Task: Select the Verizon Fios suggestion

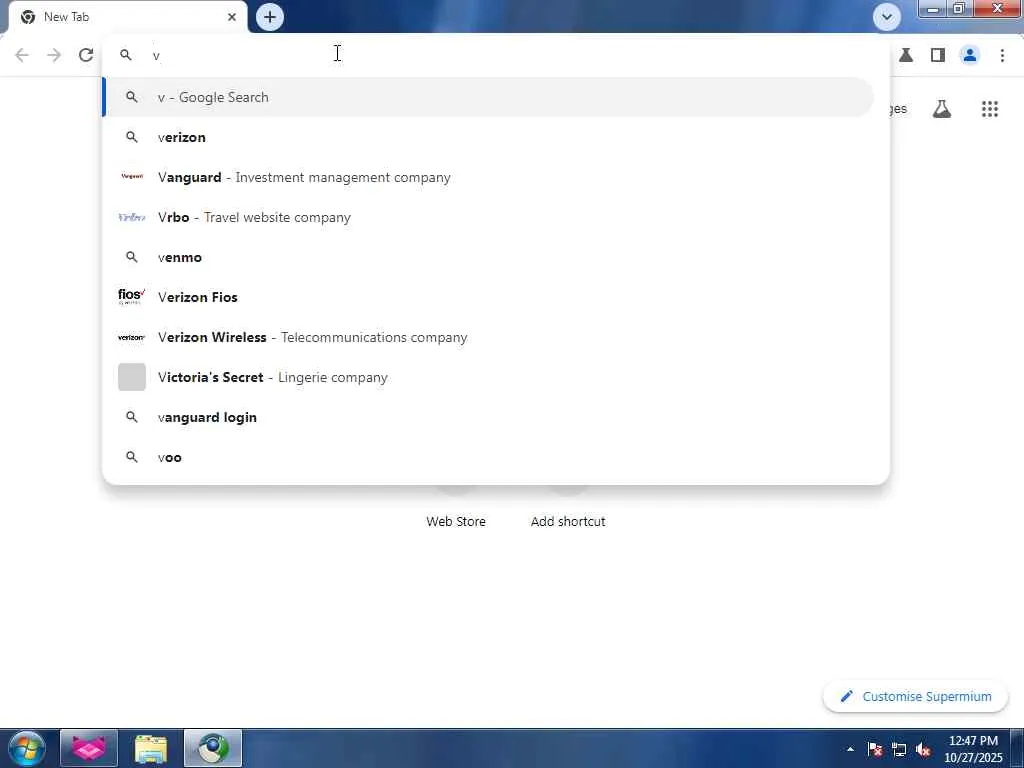Action: click(x=488, y=297)
